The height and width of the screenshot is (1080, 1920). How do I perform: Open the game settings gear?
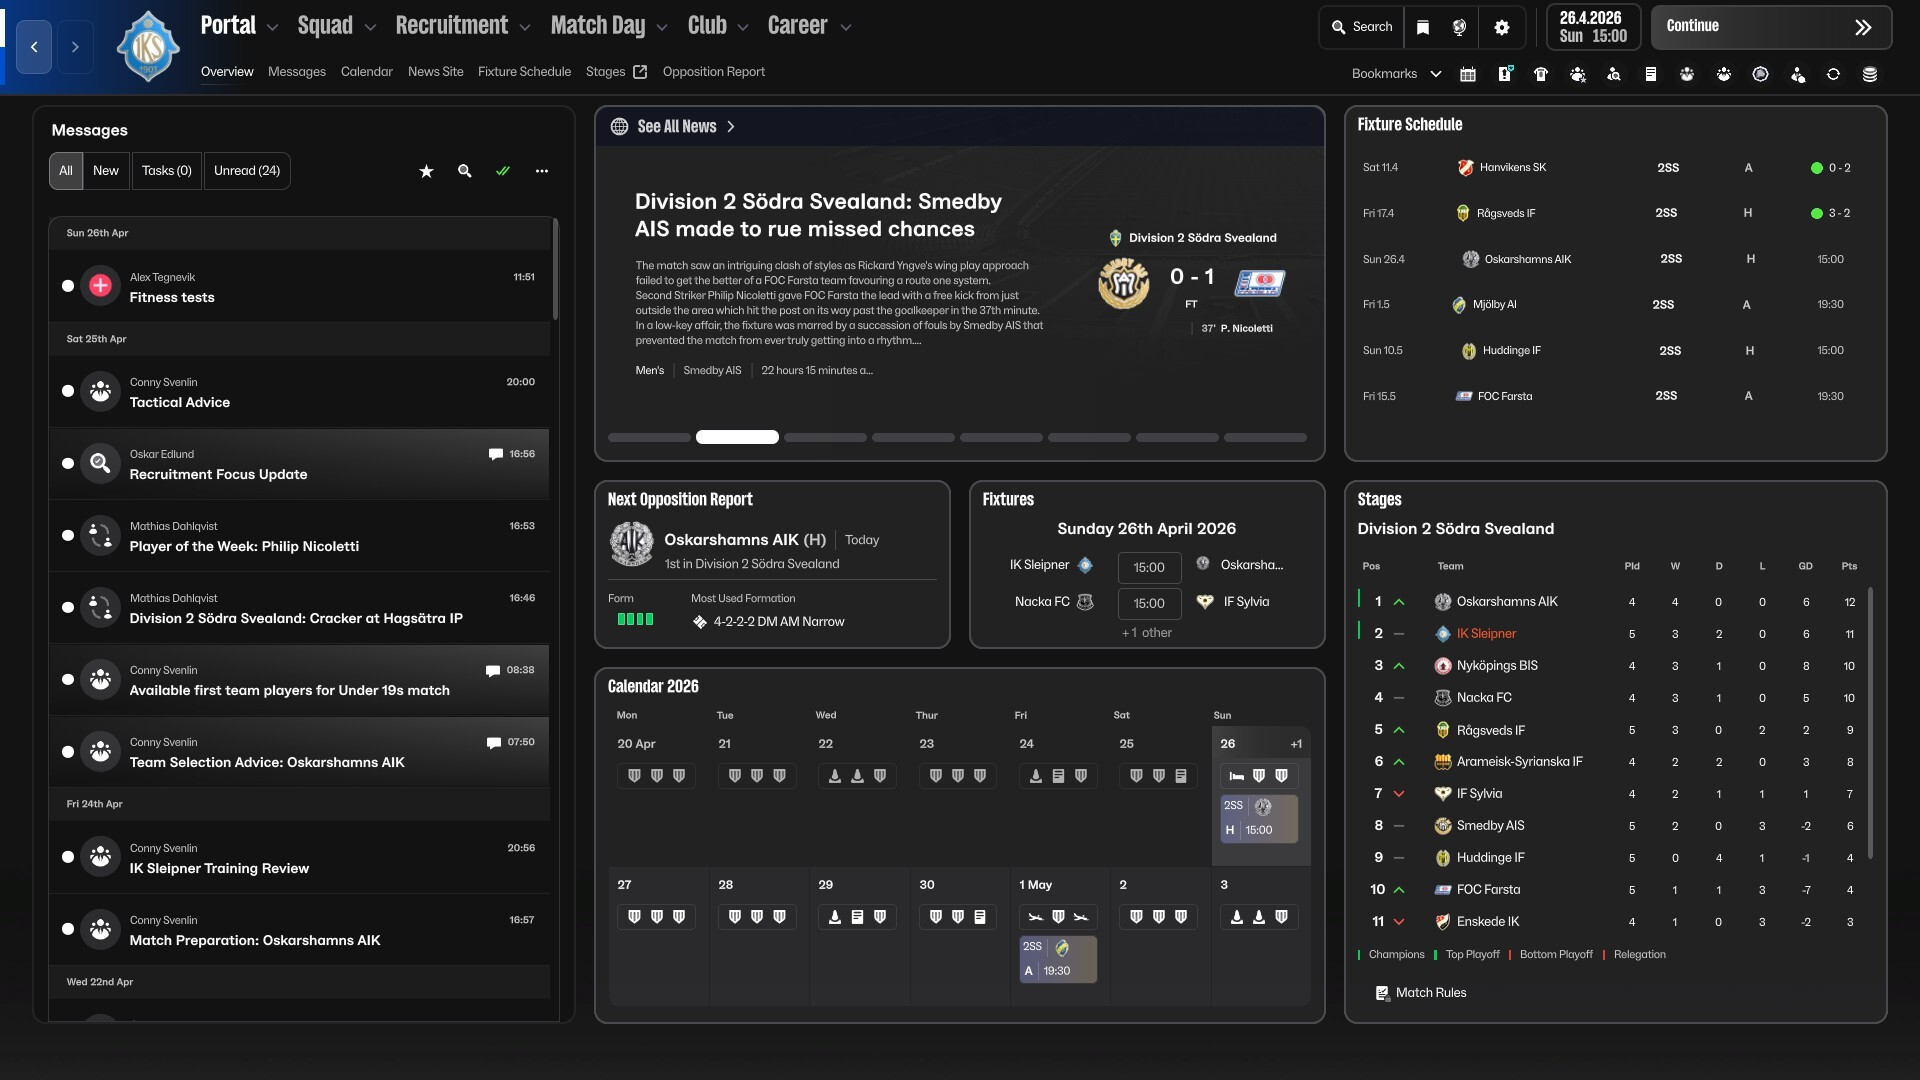(x=1501, y=27)
